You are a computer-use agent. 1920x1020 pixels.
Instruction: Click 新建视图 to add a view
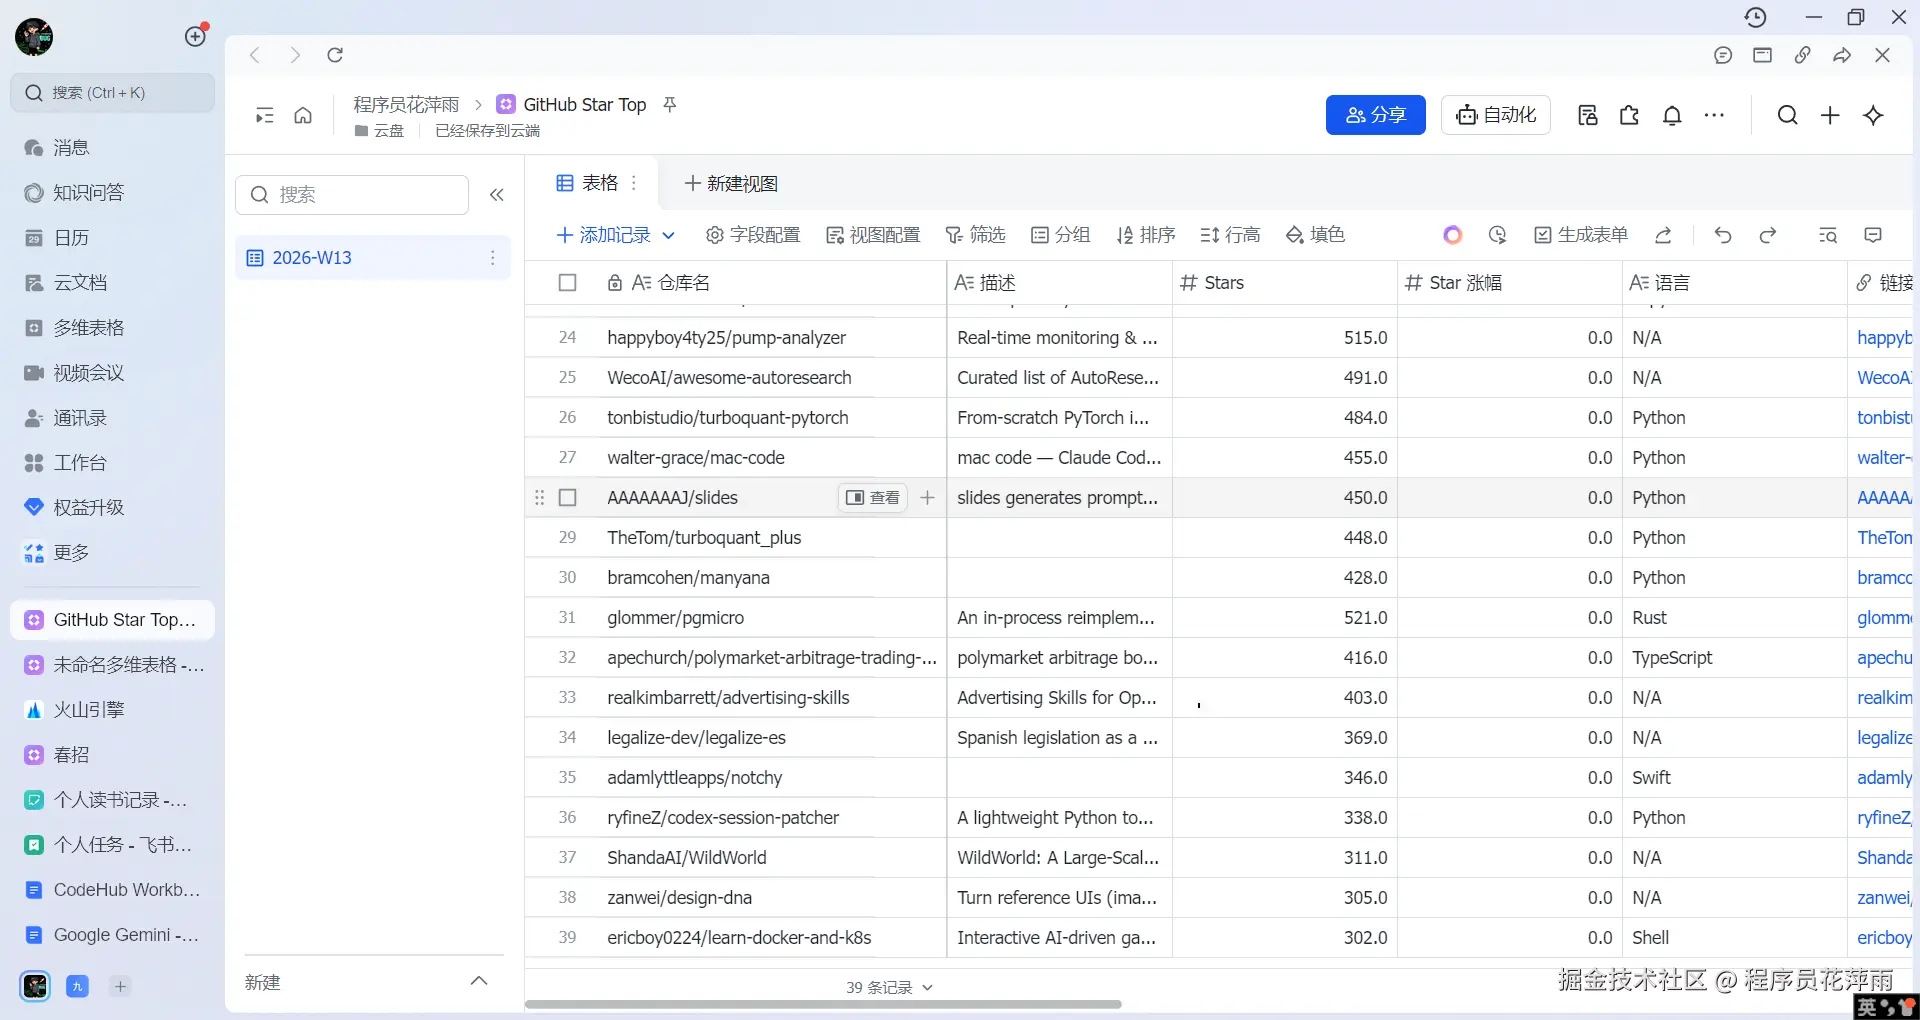pos(730,184)
